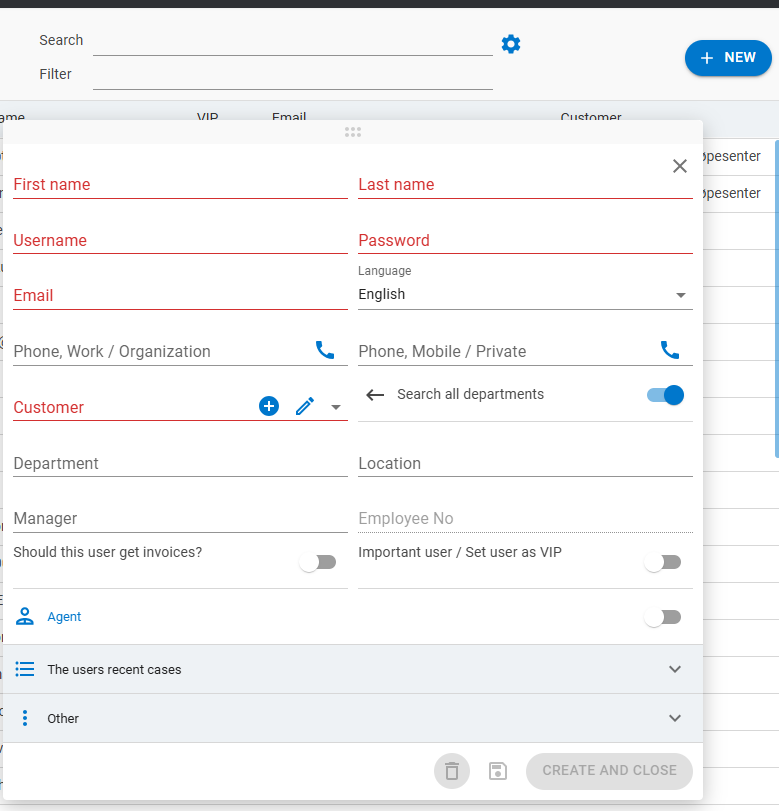Add a new customer with plus icon
The image size is (779, 811).
coord(269,406)
